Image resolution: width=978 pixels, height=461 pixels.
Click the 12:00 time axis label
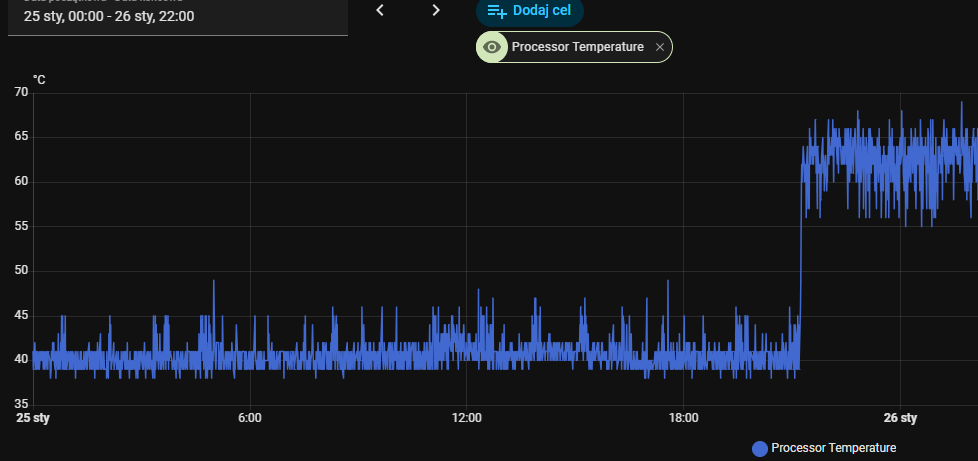click(x=466, y=418)
